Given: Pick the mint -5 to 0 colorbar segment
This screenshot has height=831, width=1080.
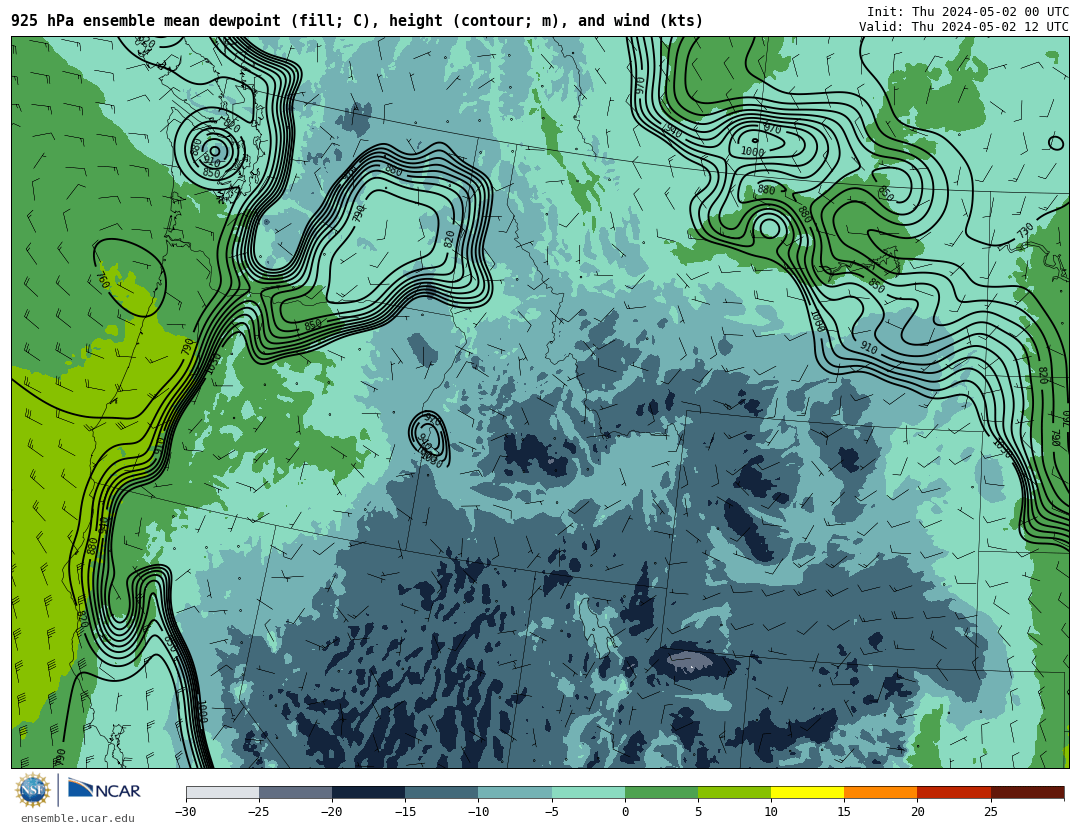Looking at the screenshot, I should pos(588,792).
